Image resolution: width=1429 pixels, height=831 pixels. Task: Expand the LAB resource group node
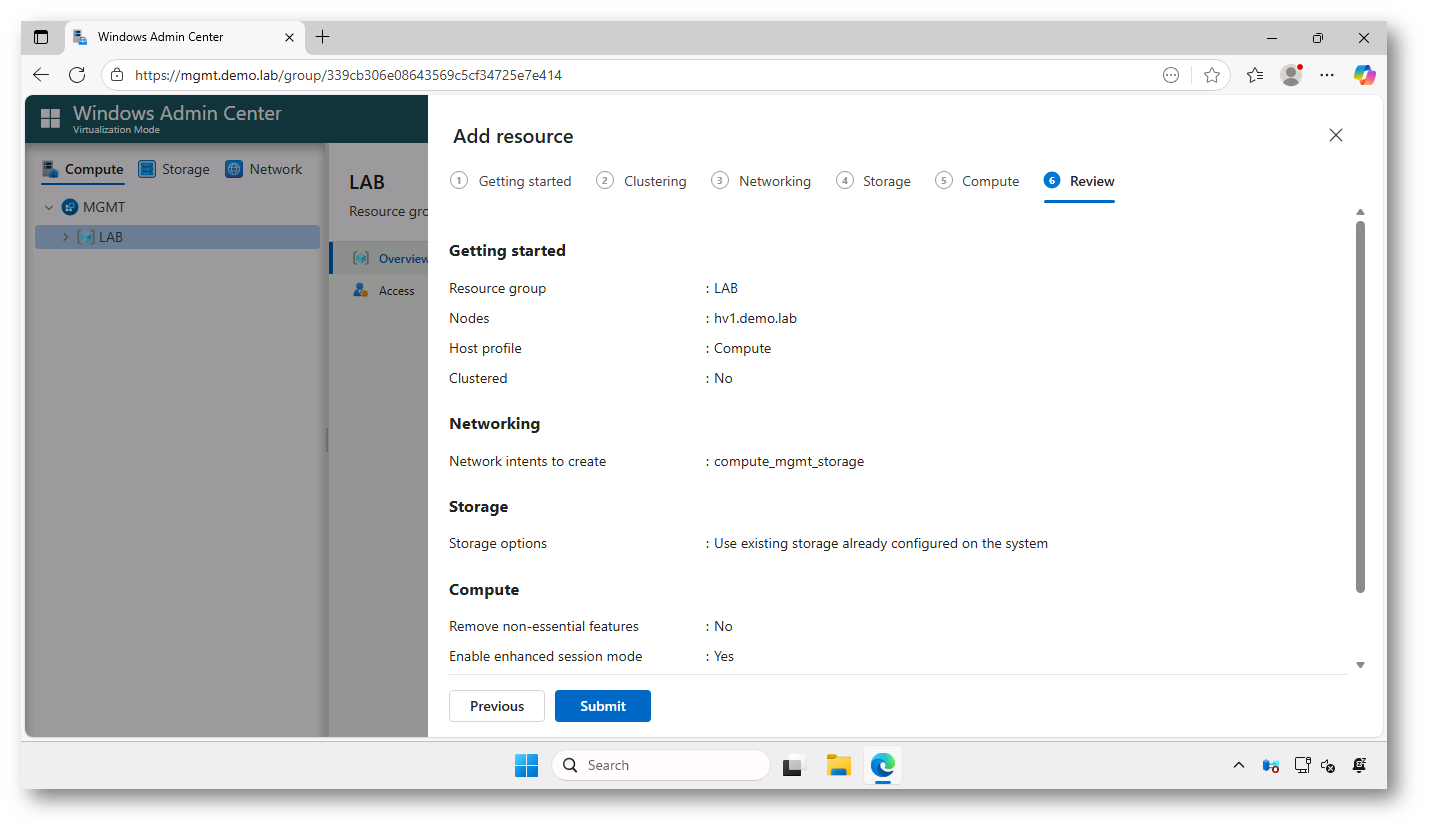[x=66, y=238]
